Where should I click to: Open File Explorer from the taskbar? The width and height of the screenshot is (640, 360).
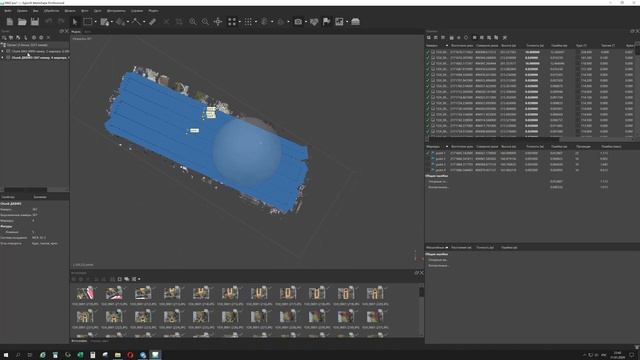point(118,355)
